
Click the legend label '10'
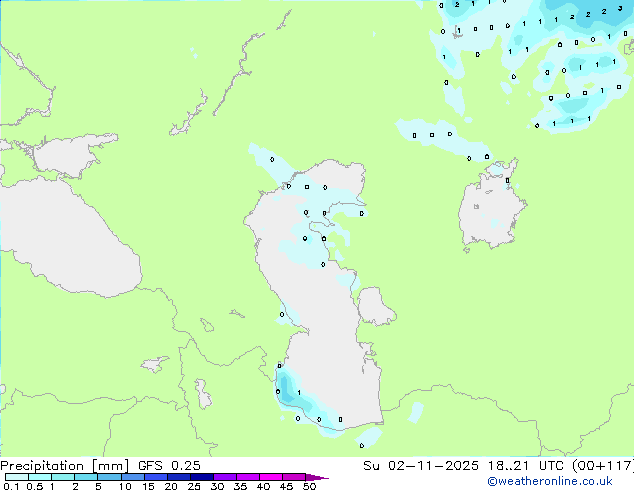pos(125,486)
